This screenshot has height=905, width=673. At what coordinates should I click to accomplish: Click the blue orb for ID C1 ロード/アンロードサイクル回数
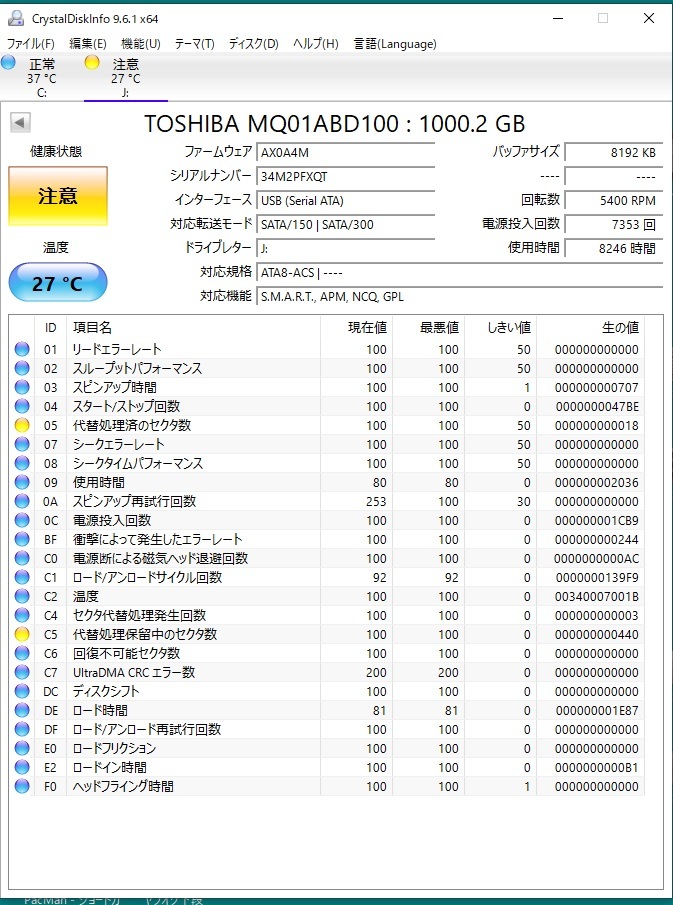(22, 578)
